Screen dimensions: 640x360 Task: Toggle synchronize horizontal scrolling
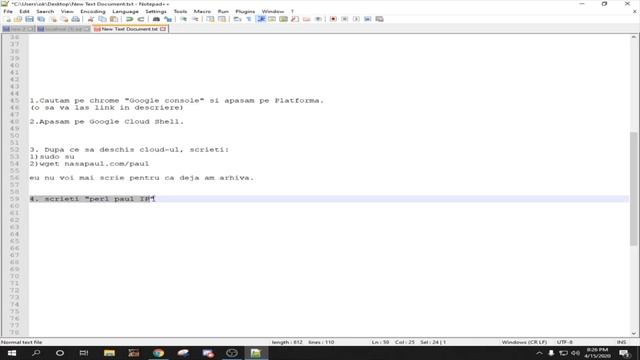222,19
